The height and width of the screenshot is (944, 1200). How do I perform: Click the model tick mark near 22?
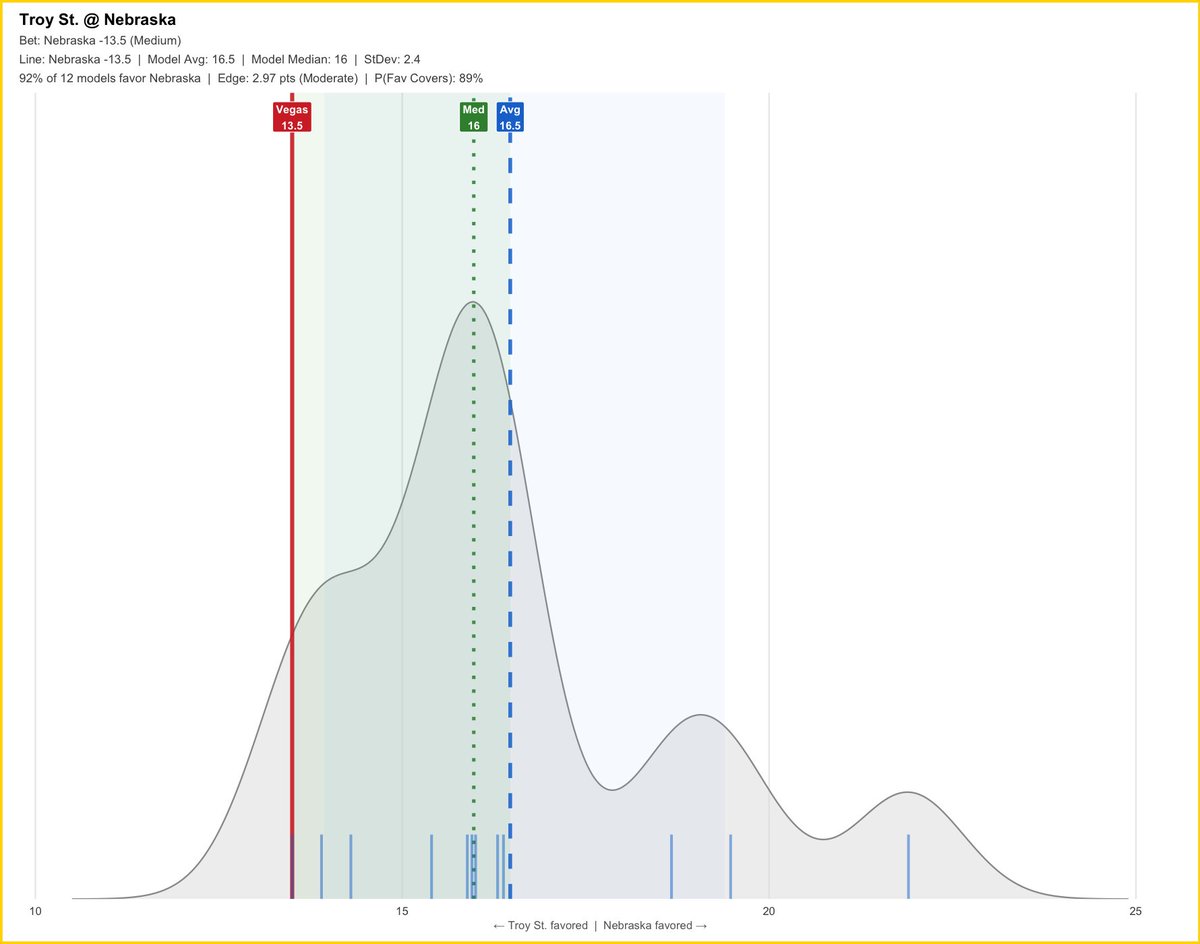pyautogui.click(x=908, y=866)
